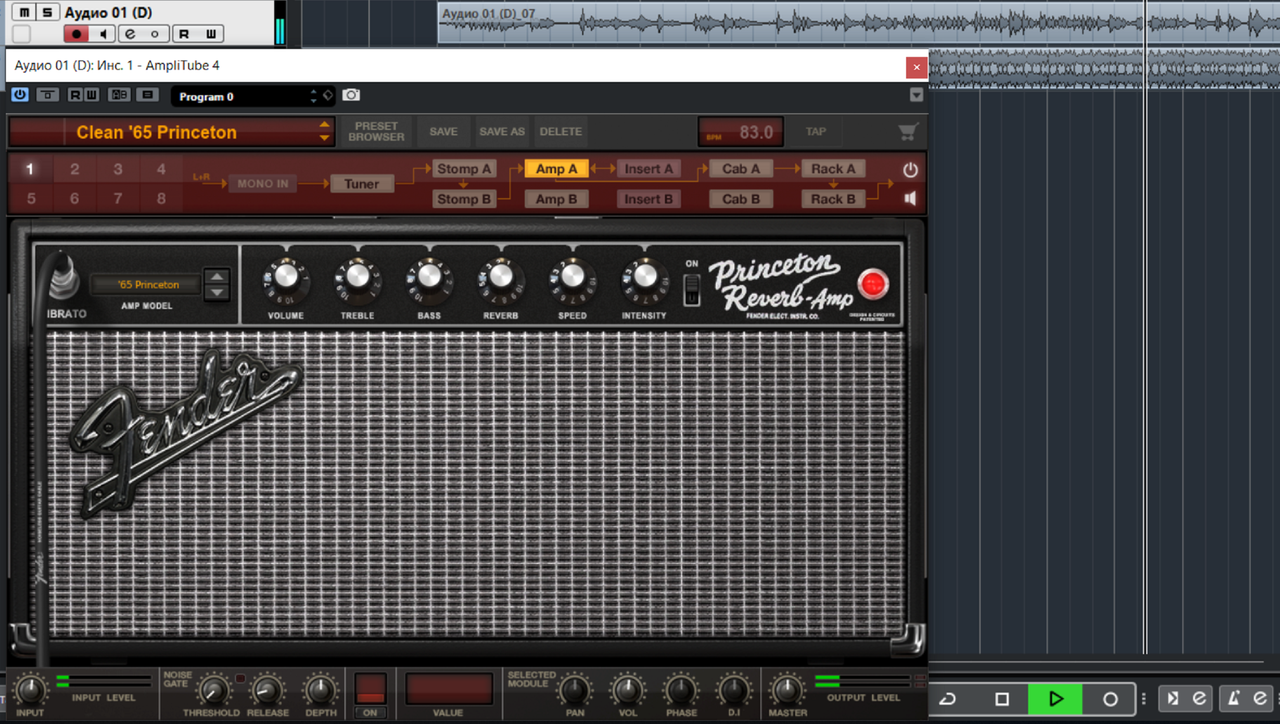Select preset slot 8
The height and width of the screenshot is (724, 1280).
(x=161, y=198)
